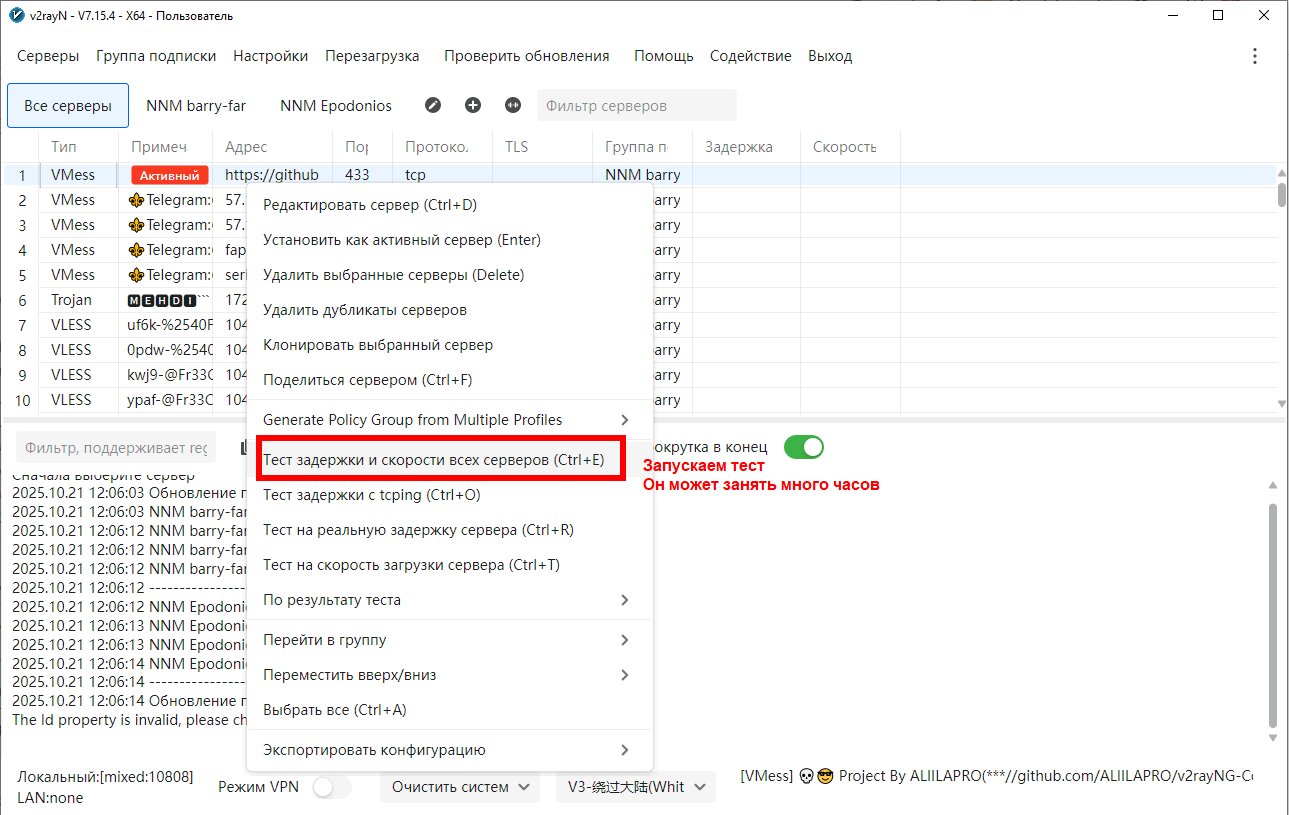This screenshot has width=1289, height=815.
Task: Click the Telegram emblem icon in row 2
Action: 137,200
